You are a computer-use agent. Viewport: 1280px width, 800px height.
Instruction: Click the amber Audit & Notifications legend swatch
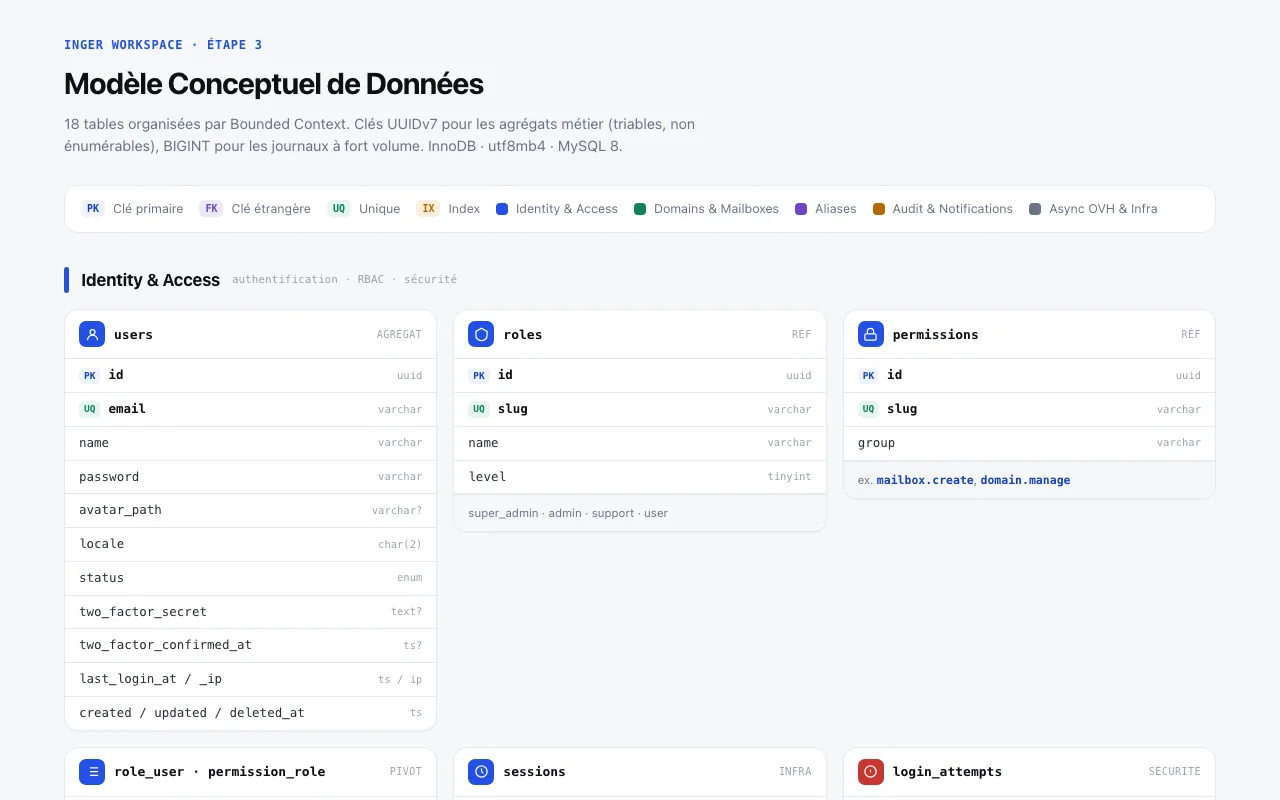pyautogui.click(x=879, y=209)
